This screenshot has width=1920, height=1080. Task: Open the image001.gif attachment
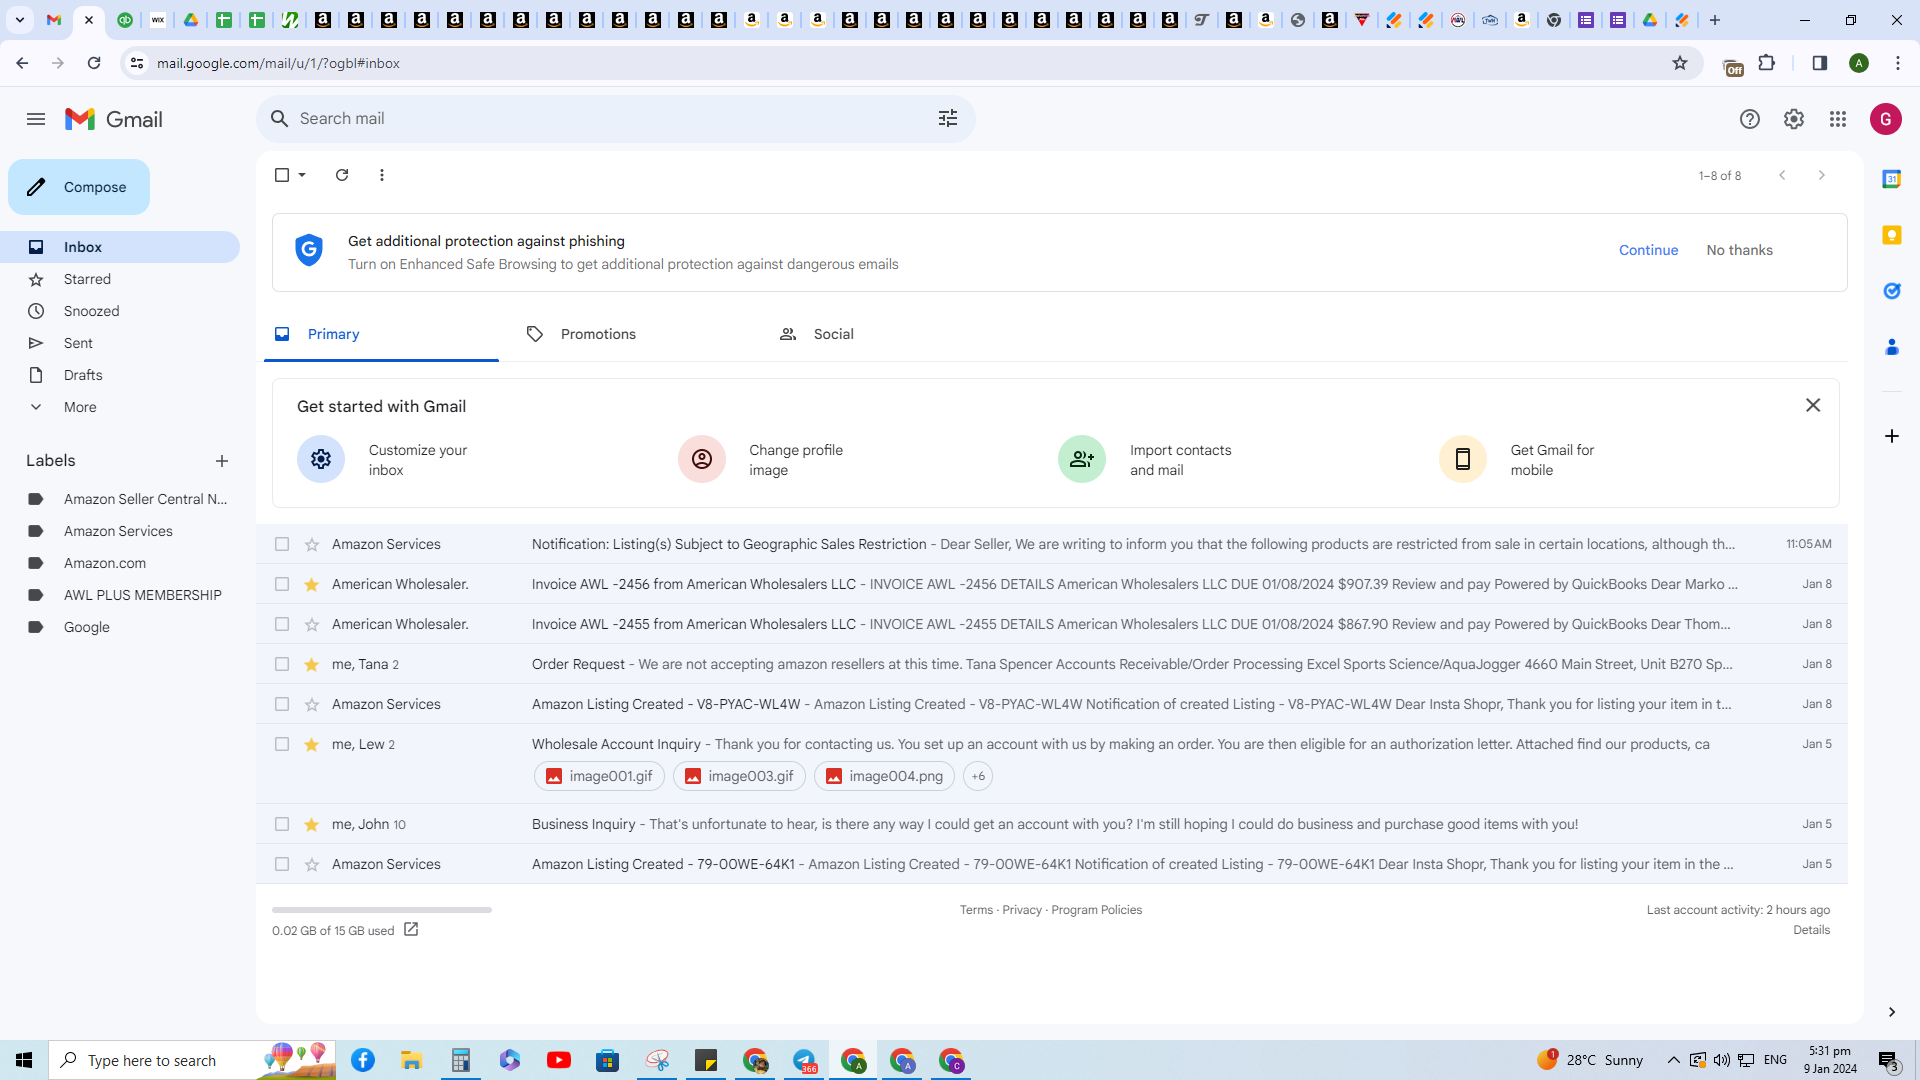pyautogui.click(x=599, y=776)
